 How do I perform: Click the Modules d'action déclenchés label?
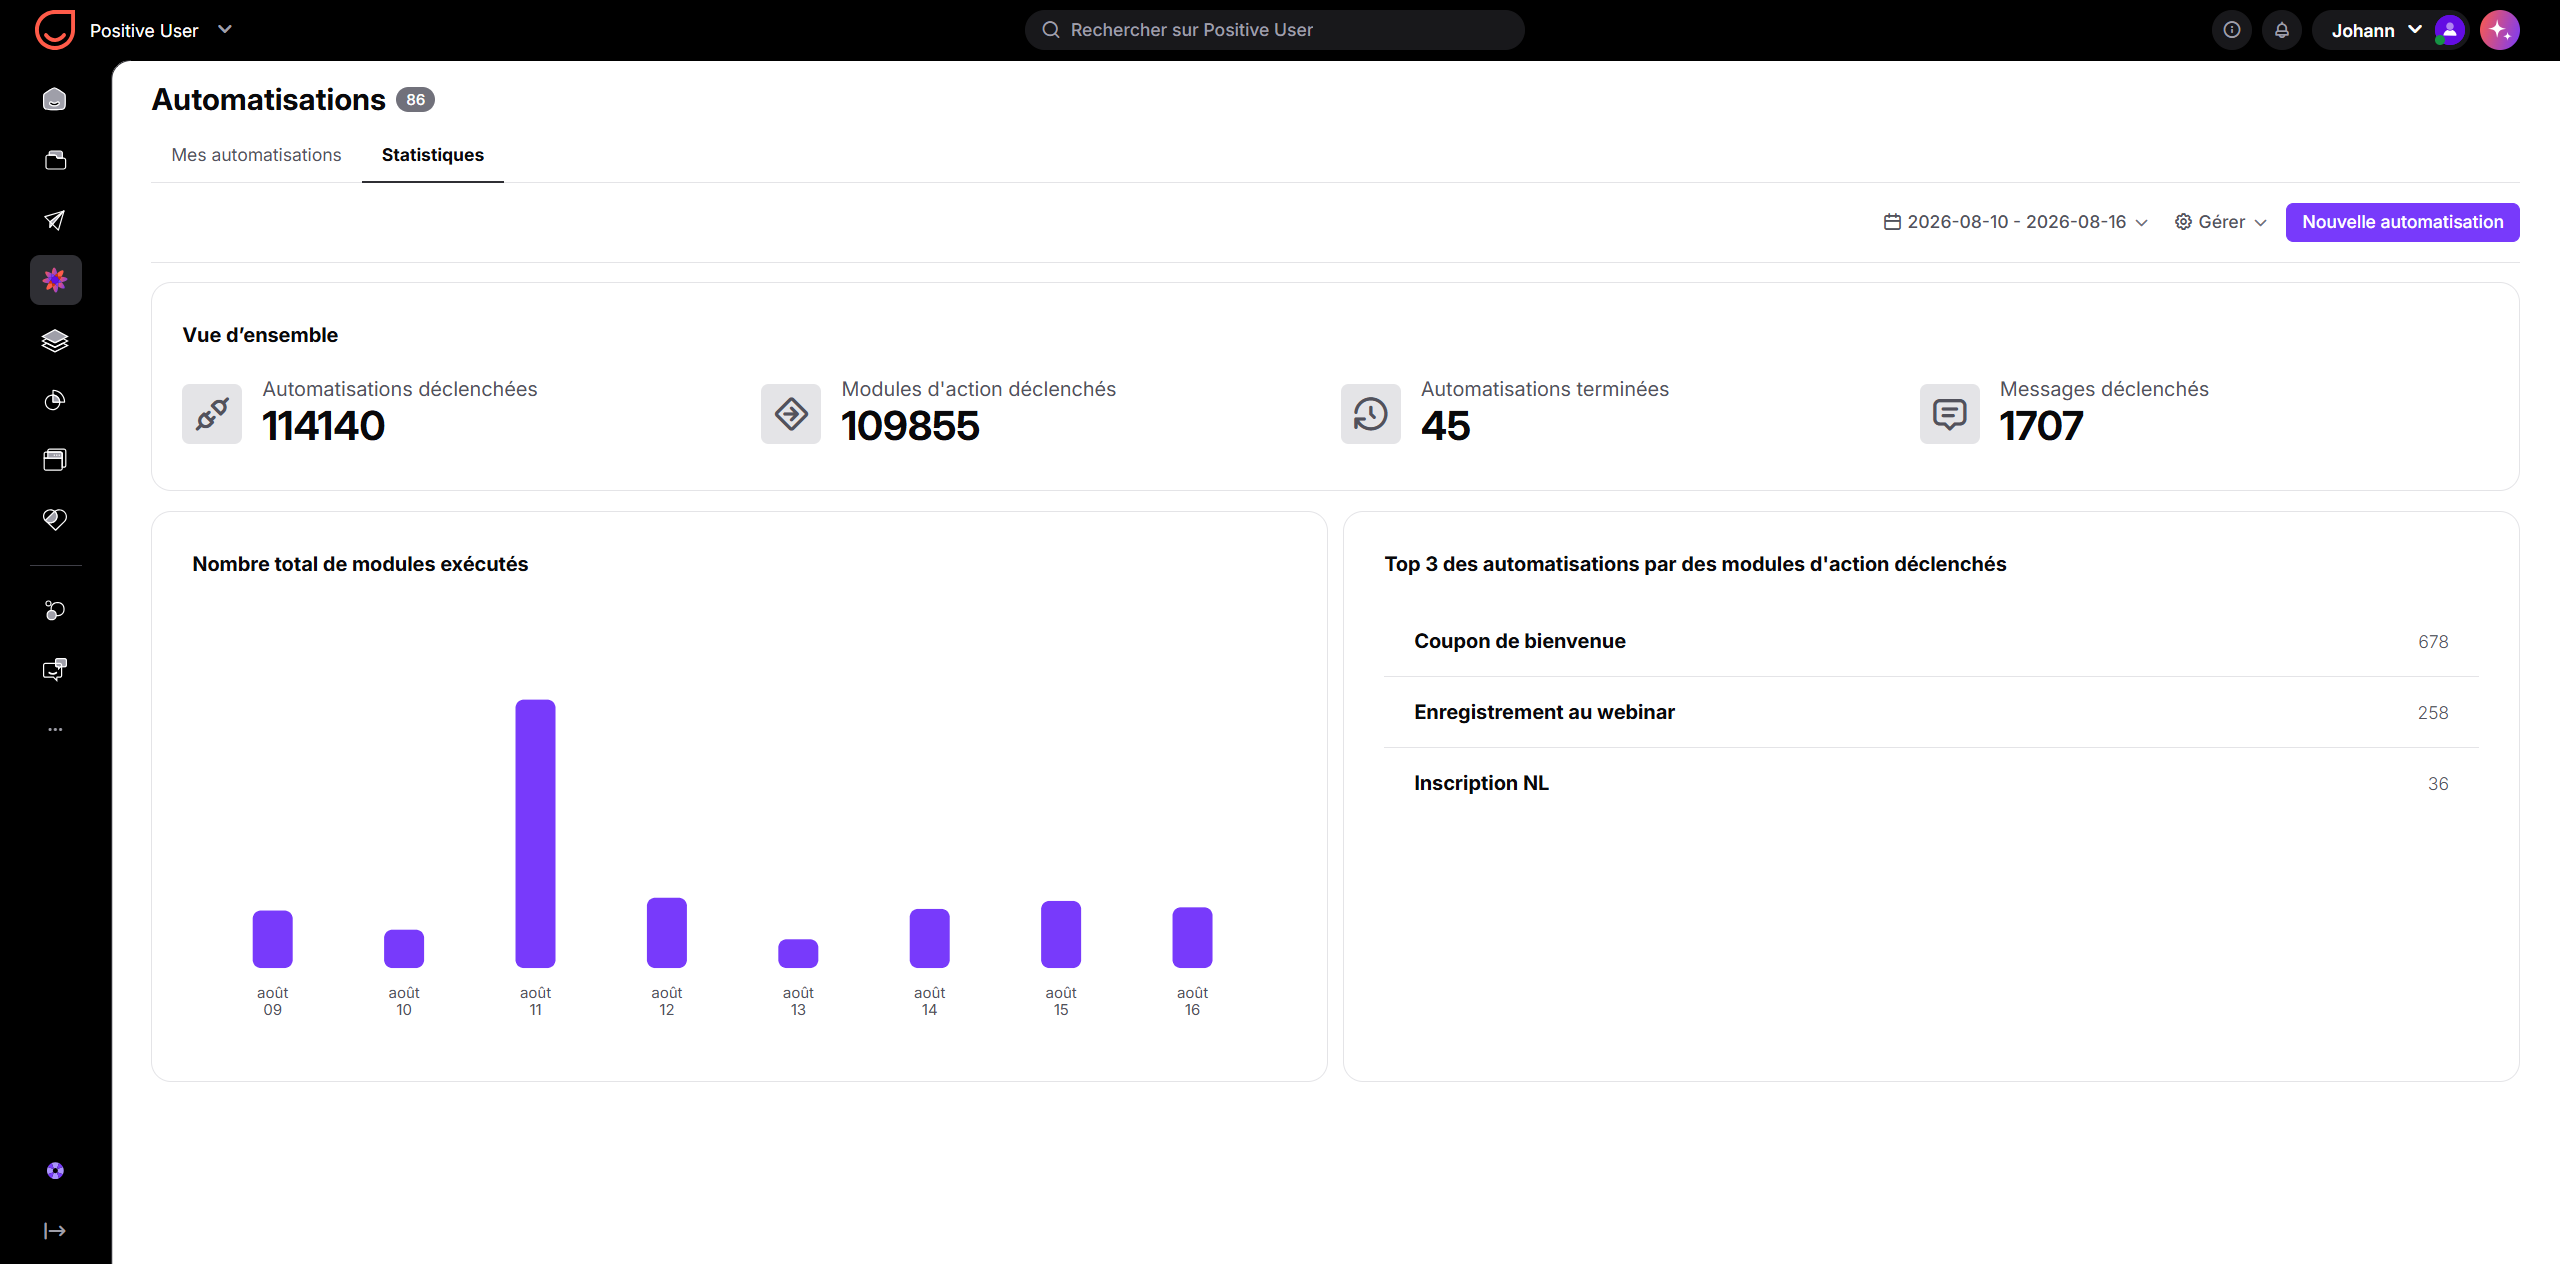click(978, 389)
